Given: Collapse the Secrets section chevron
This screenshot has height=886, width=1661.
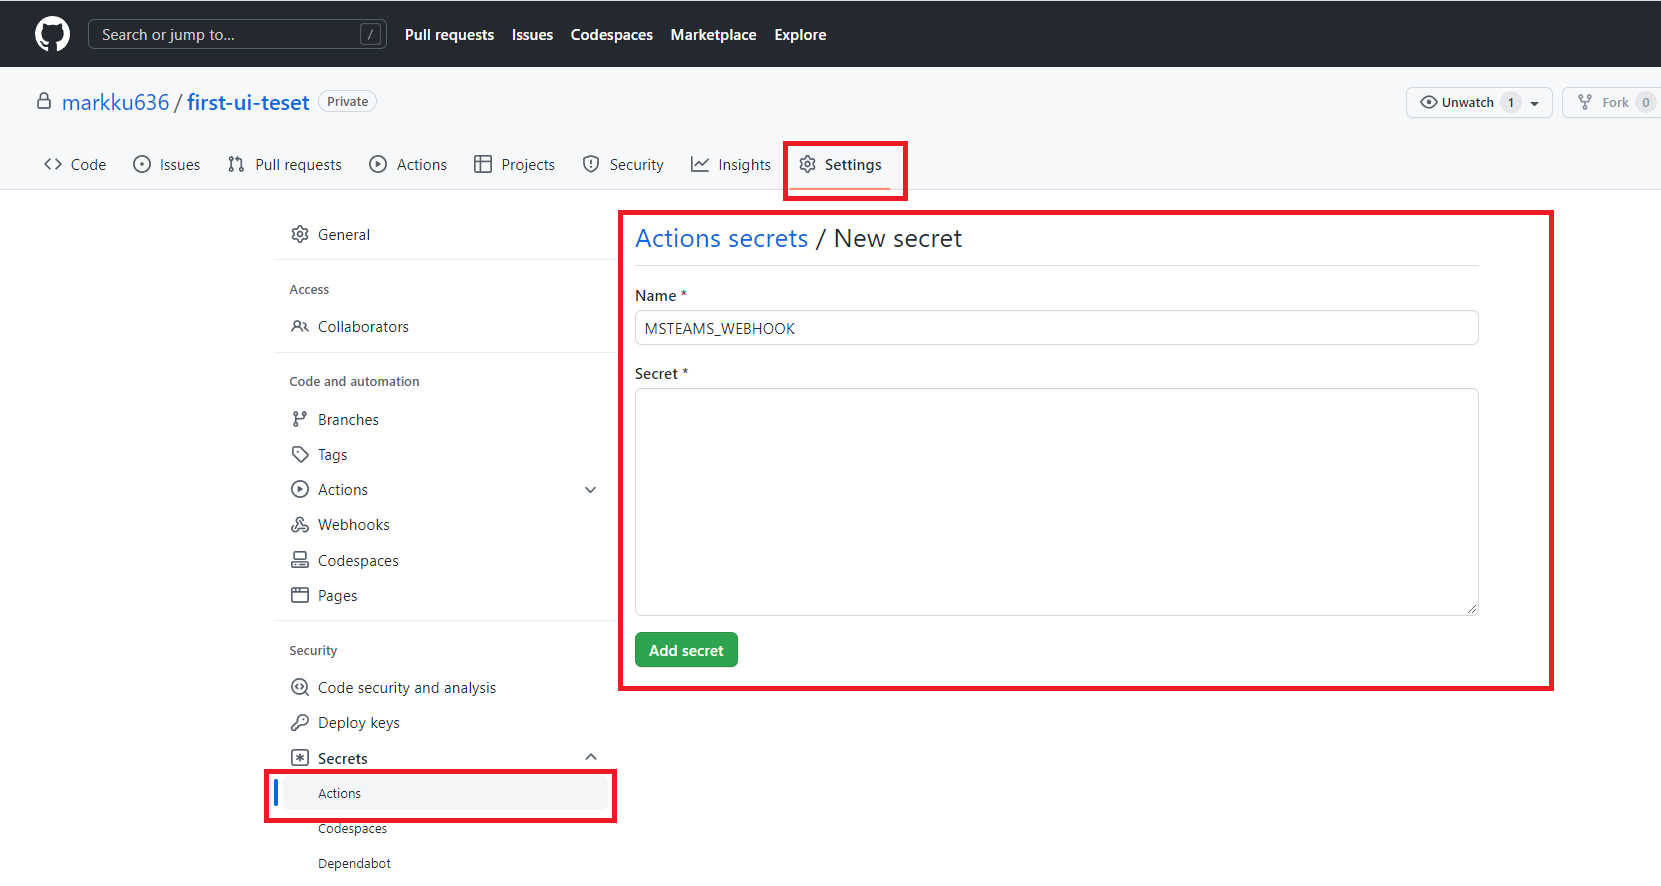Looking at the screenshot, I should (590, 758).
